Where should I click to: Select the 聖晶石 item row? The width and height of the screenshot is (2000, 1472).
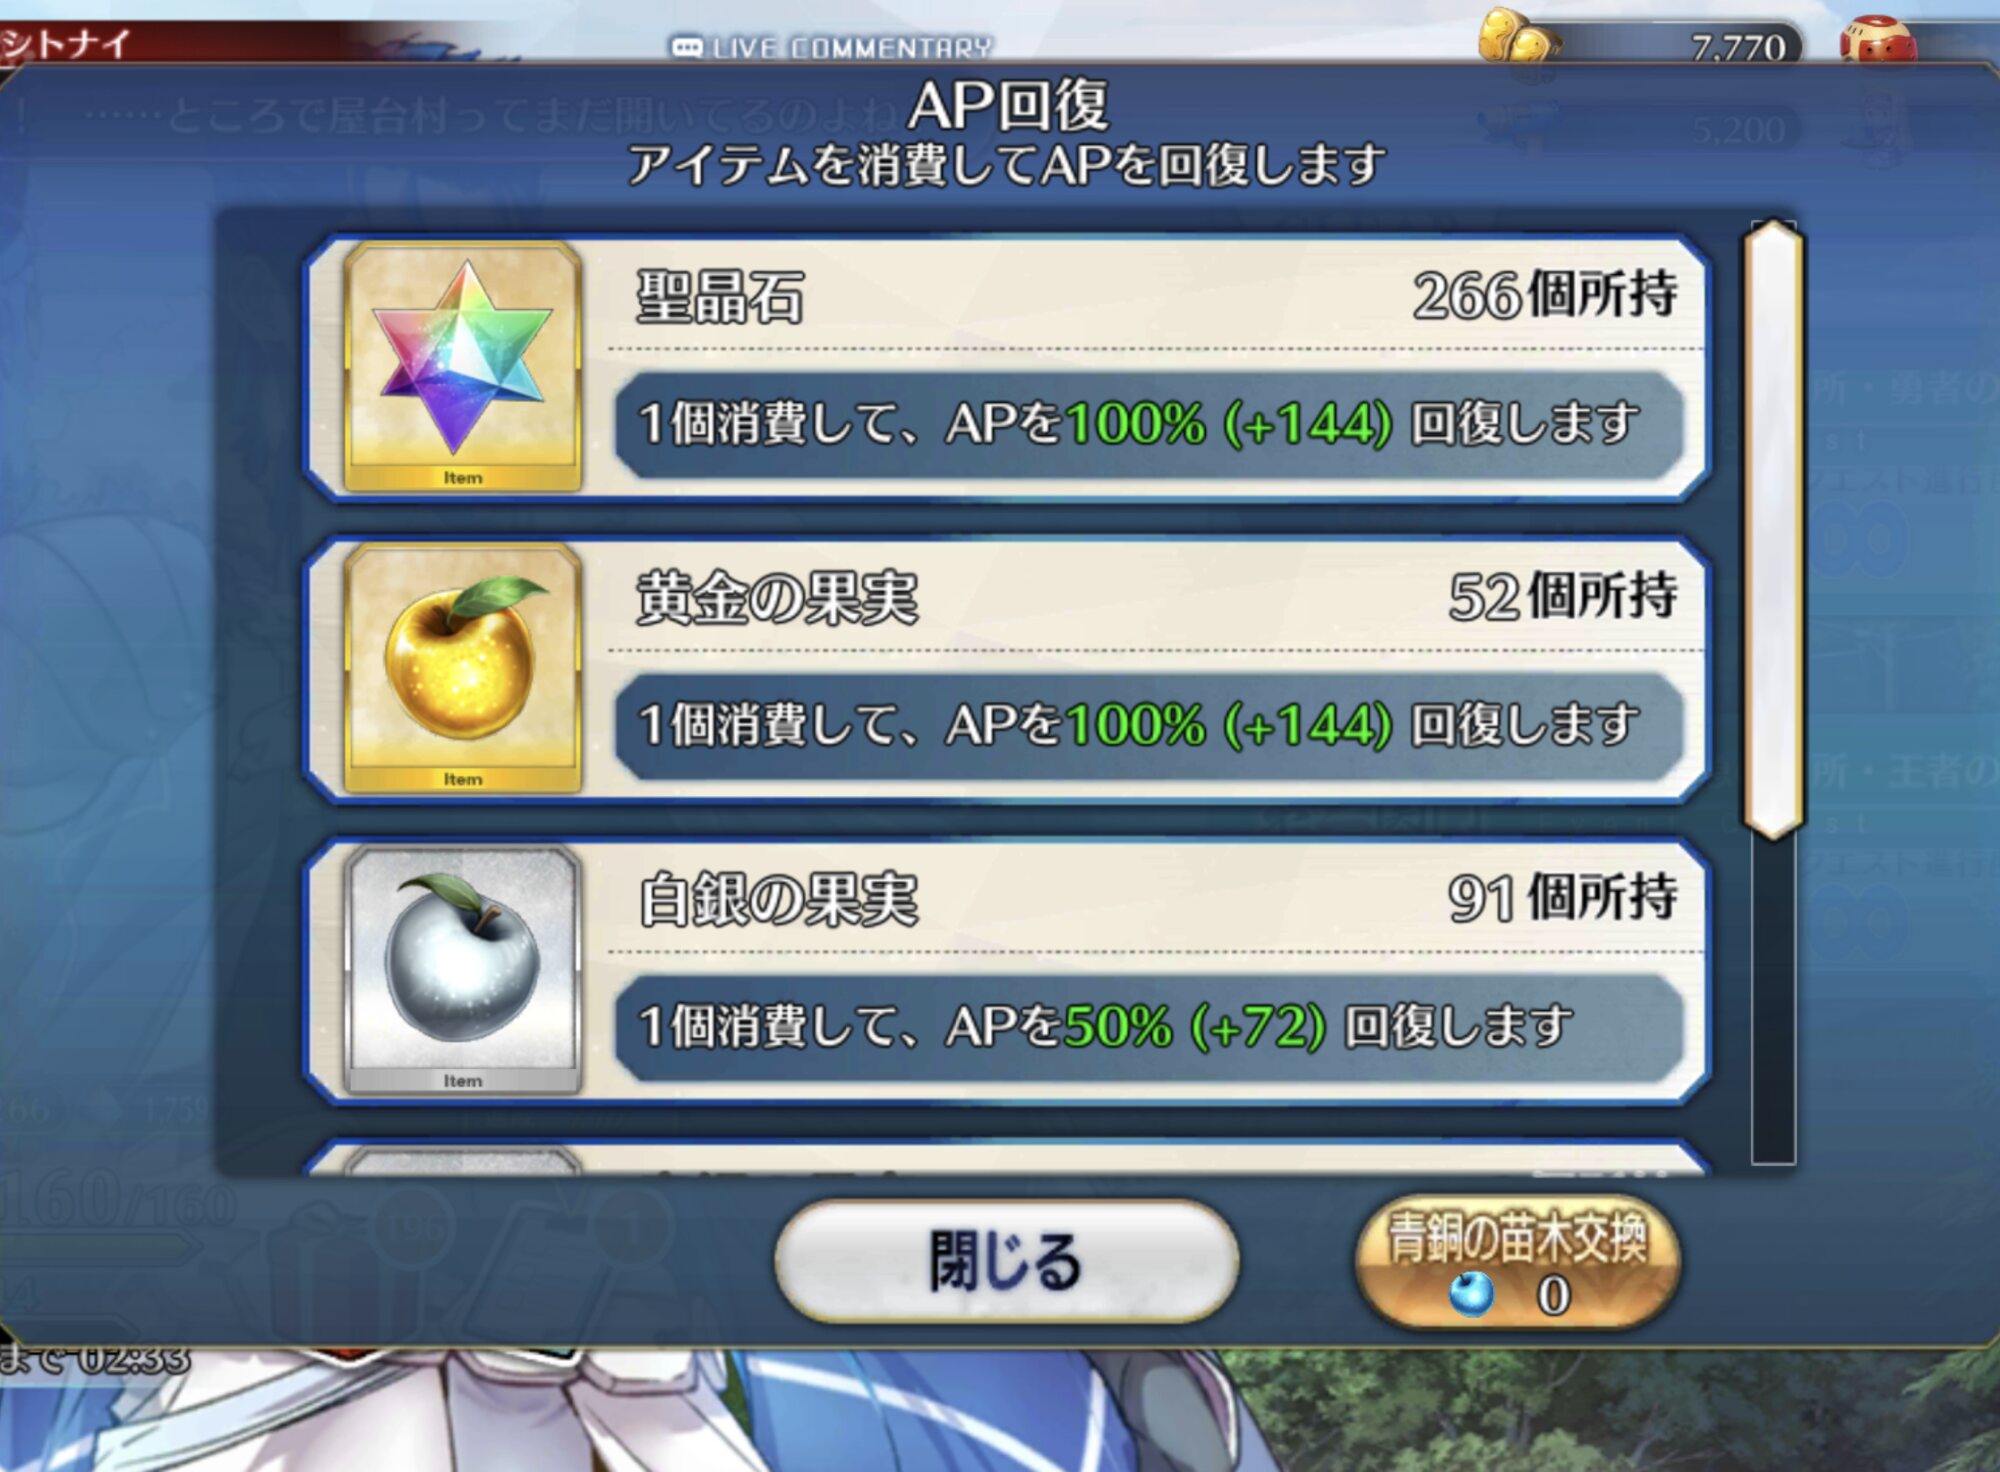coord(1007,368)
